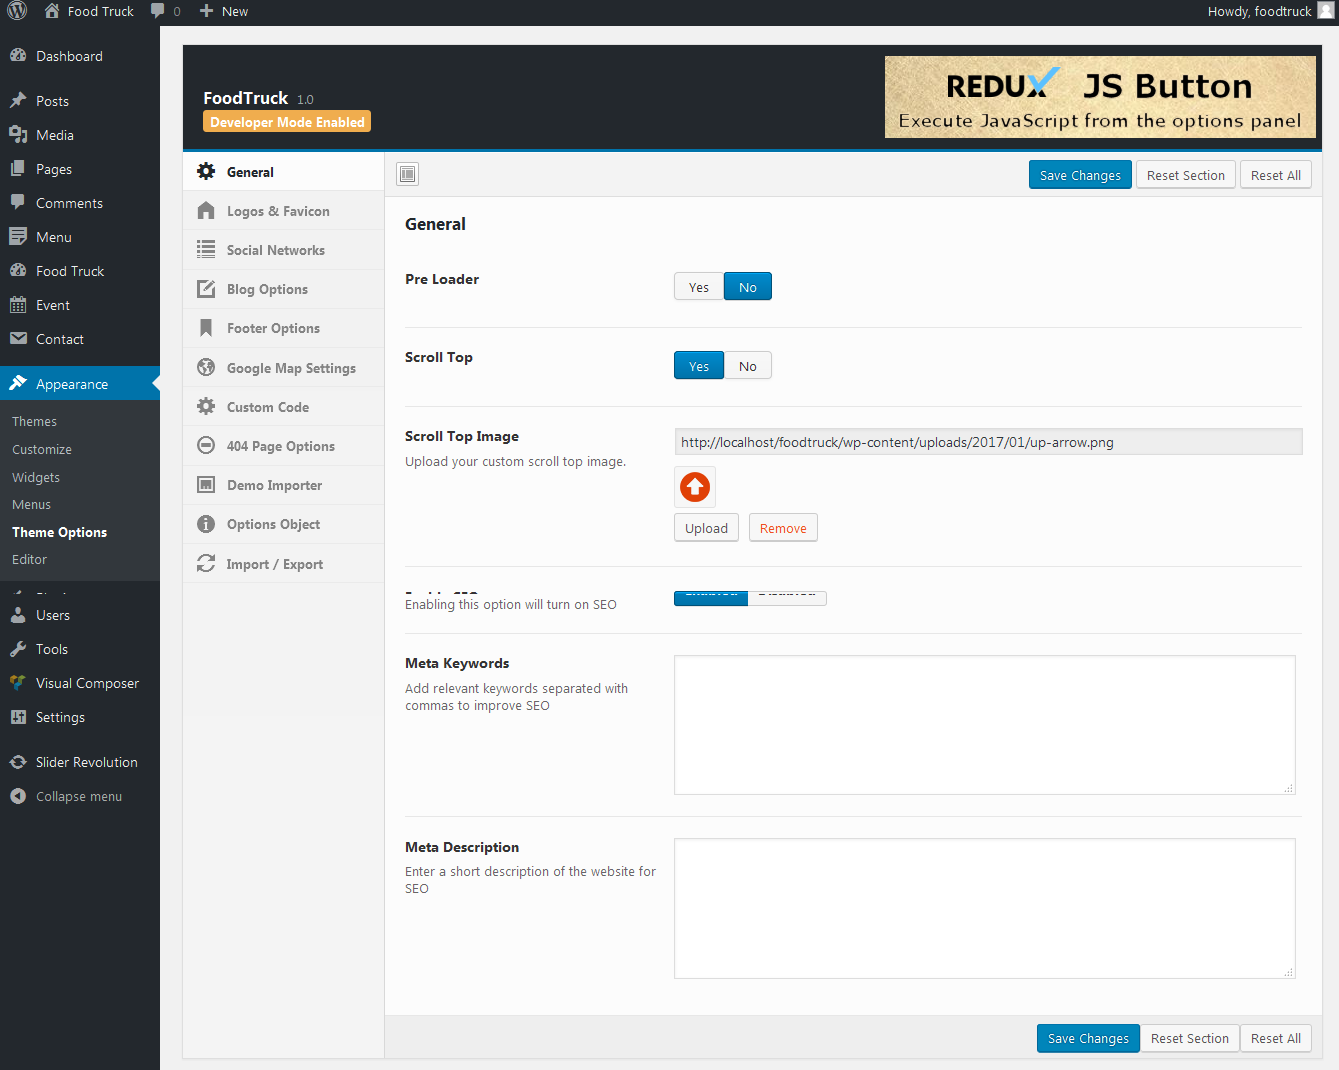Click the Slider Revolution refresh icon
Viewport: 1339px width, 1070px height.
click(x=18, y=762)
